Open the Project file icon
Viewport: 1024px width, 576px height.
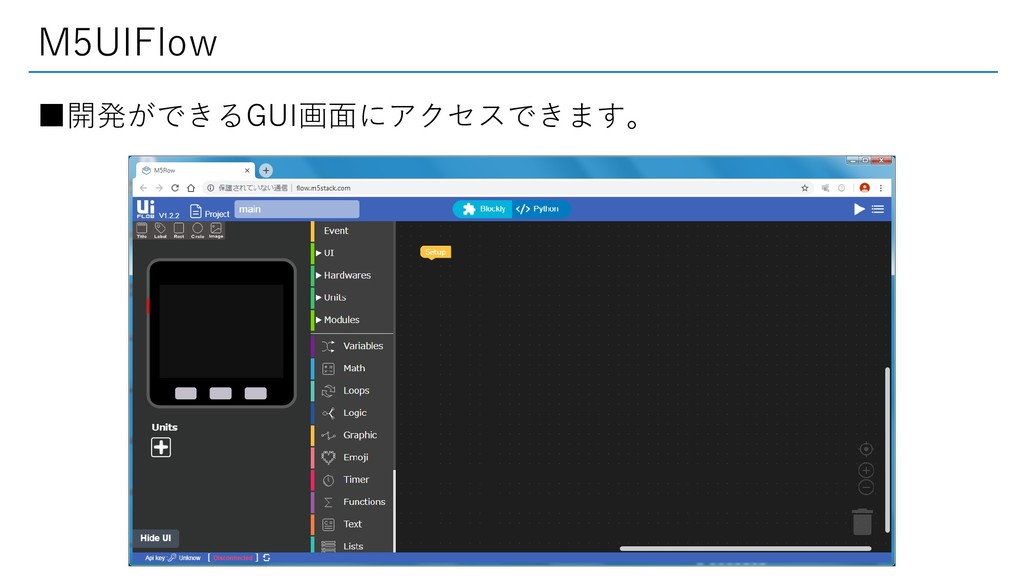click(x=195, y=211)
